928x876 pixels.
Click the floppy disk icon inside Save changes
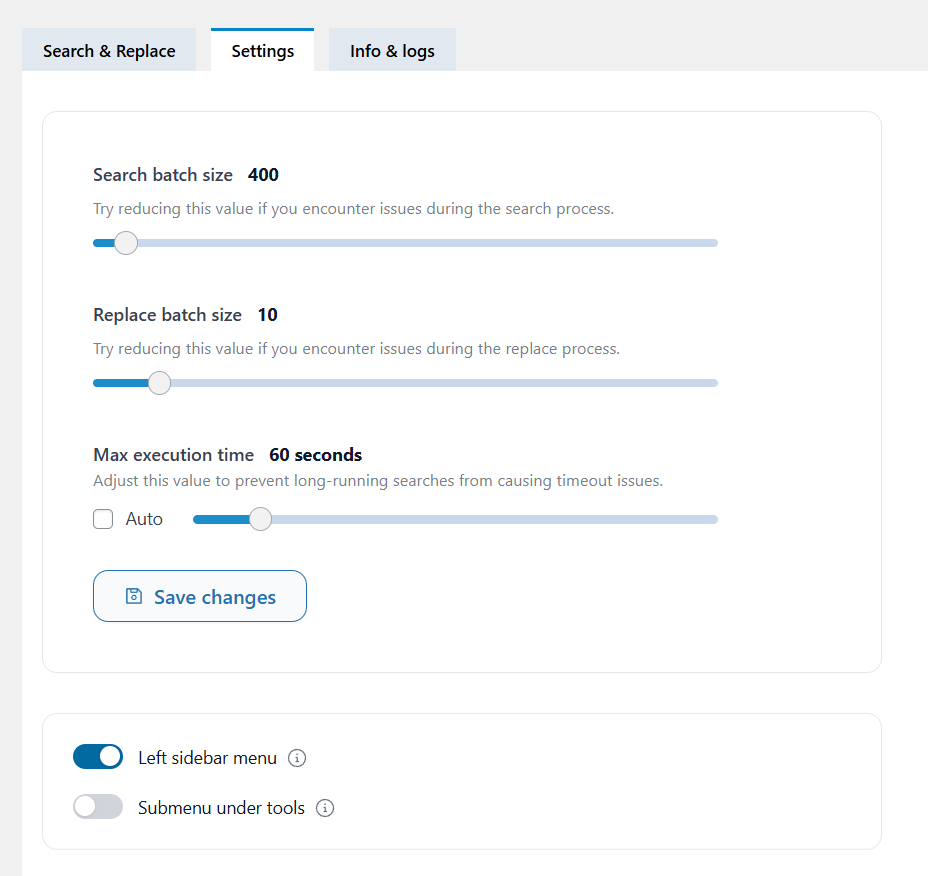133,596
